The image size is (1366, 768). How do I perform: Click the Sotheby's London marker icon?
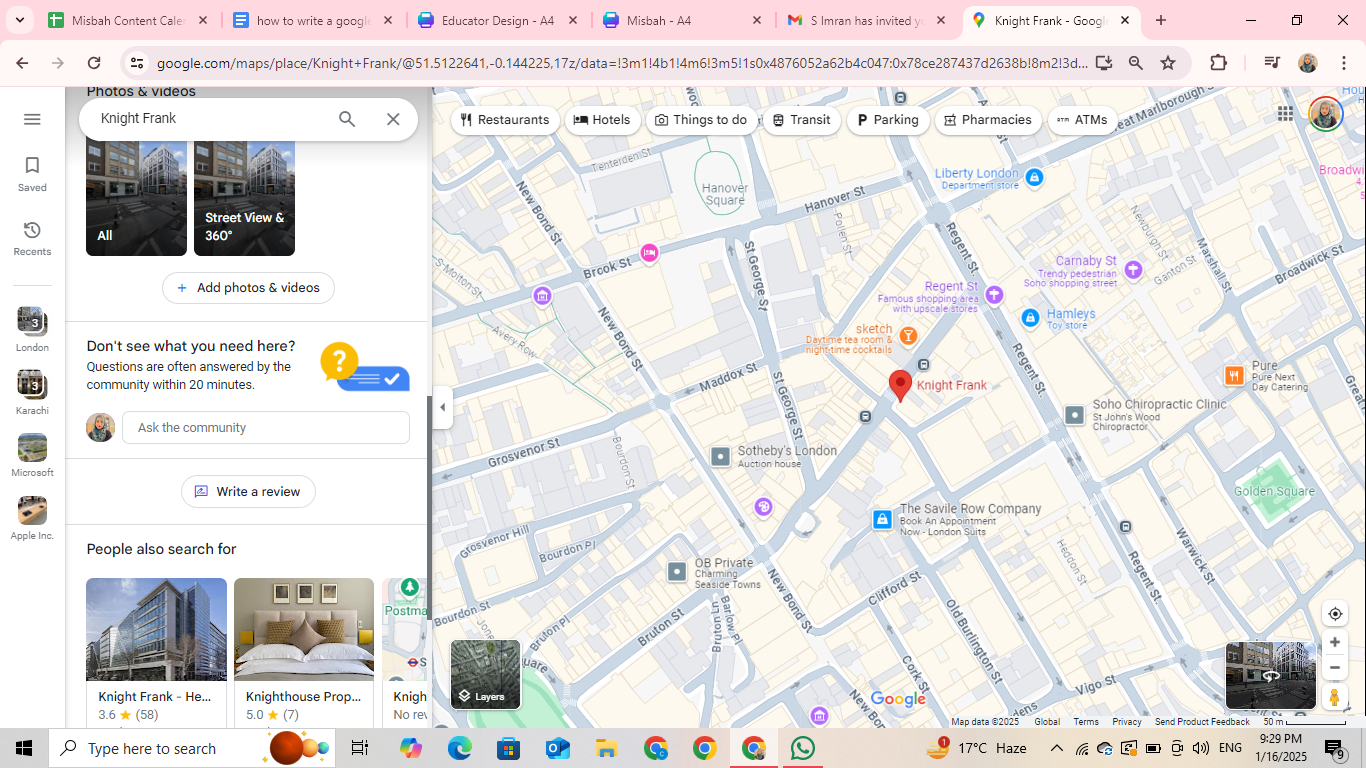click(x=721, y=456)
